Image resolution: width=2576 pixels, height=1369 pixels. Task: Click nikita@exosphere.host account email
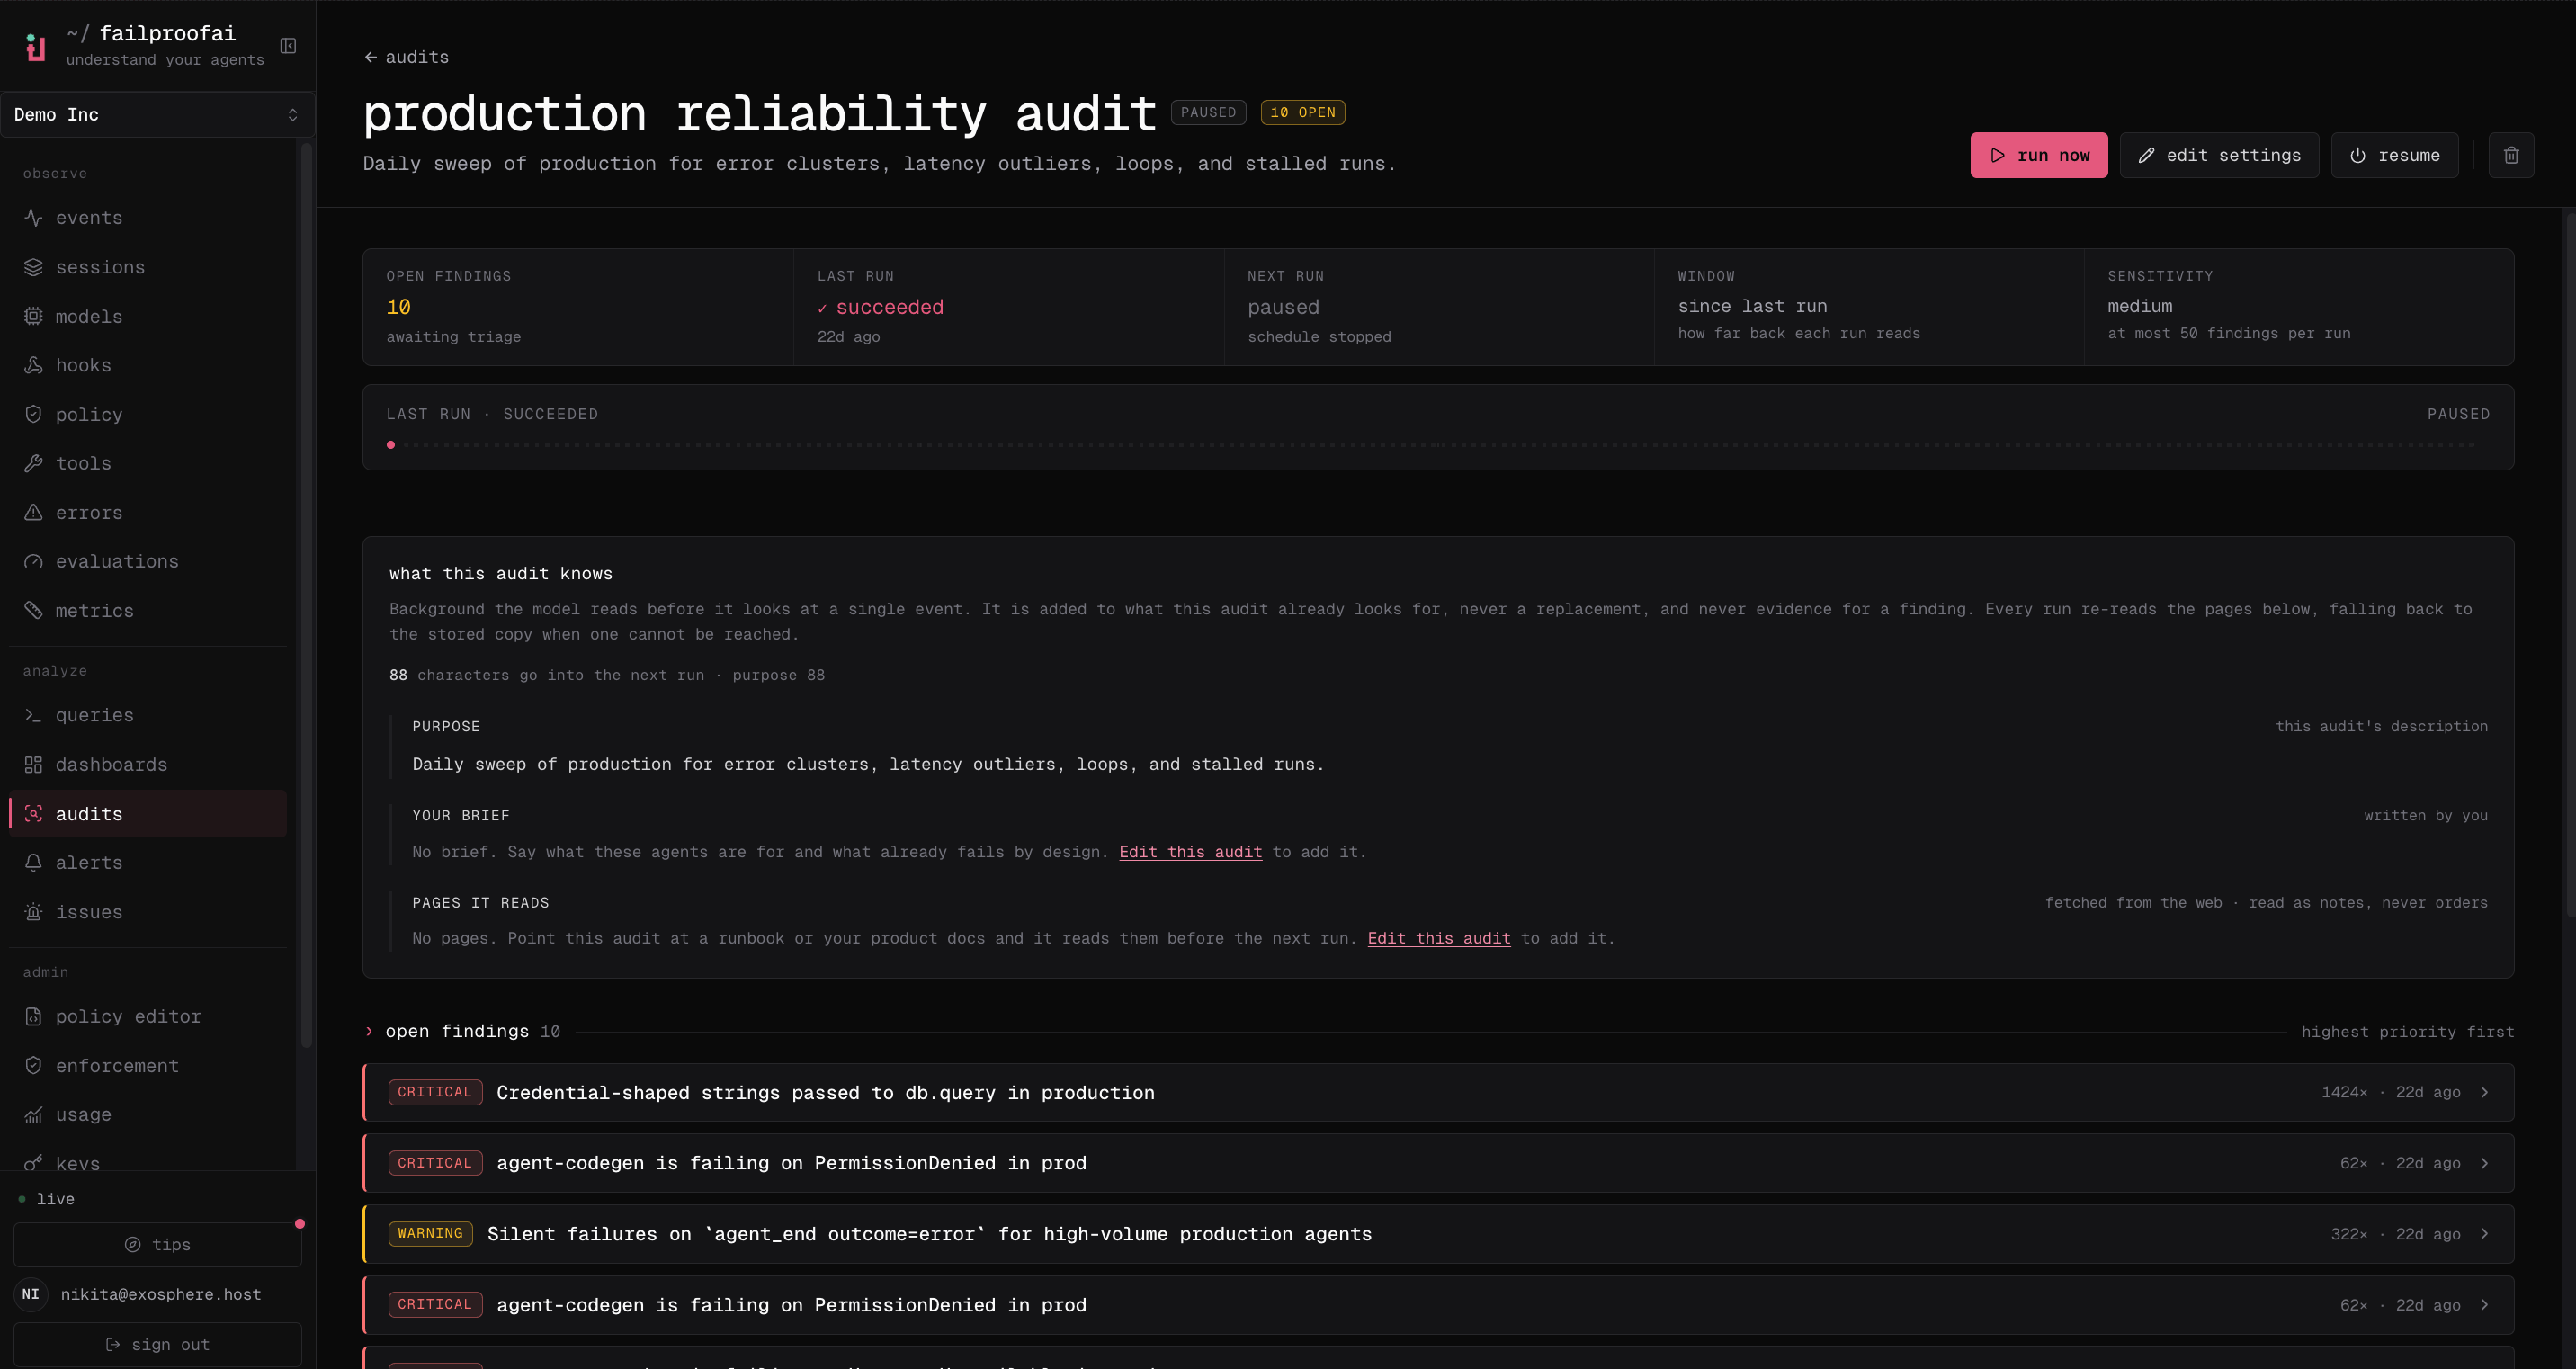[x=161, y=1294]
